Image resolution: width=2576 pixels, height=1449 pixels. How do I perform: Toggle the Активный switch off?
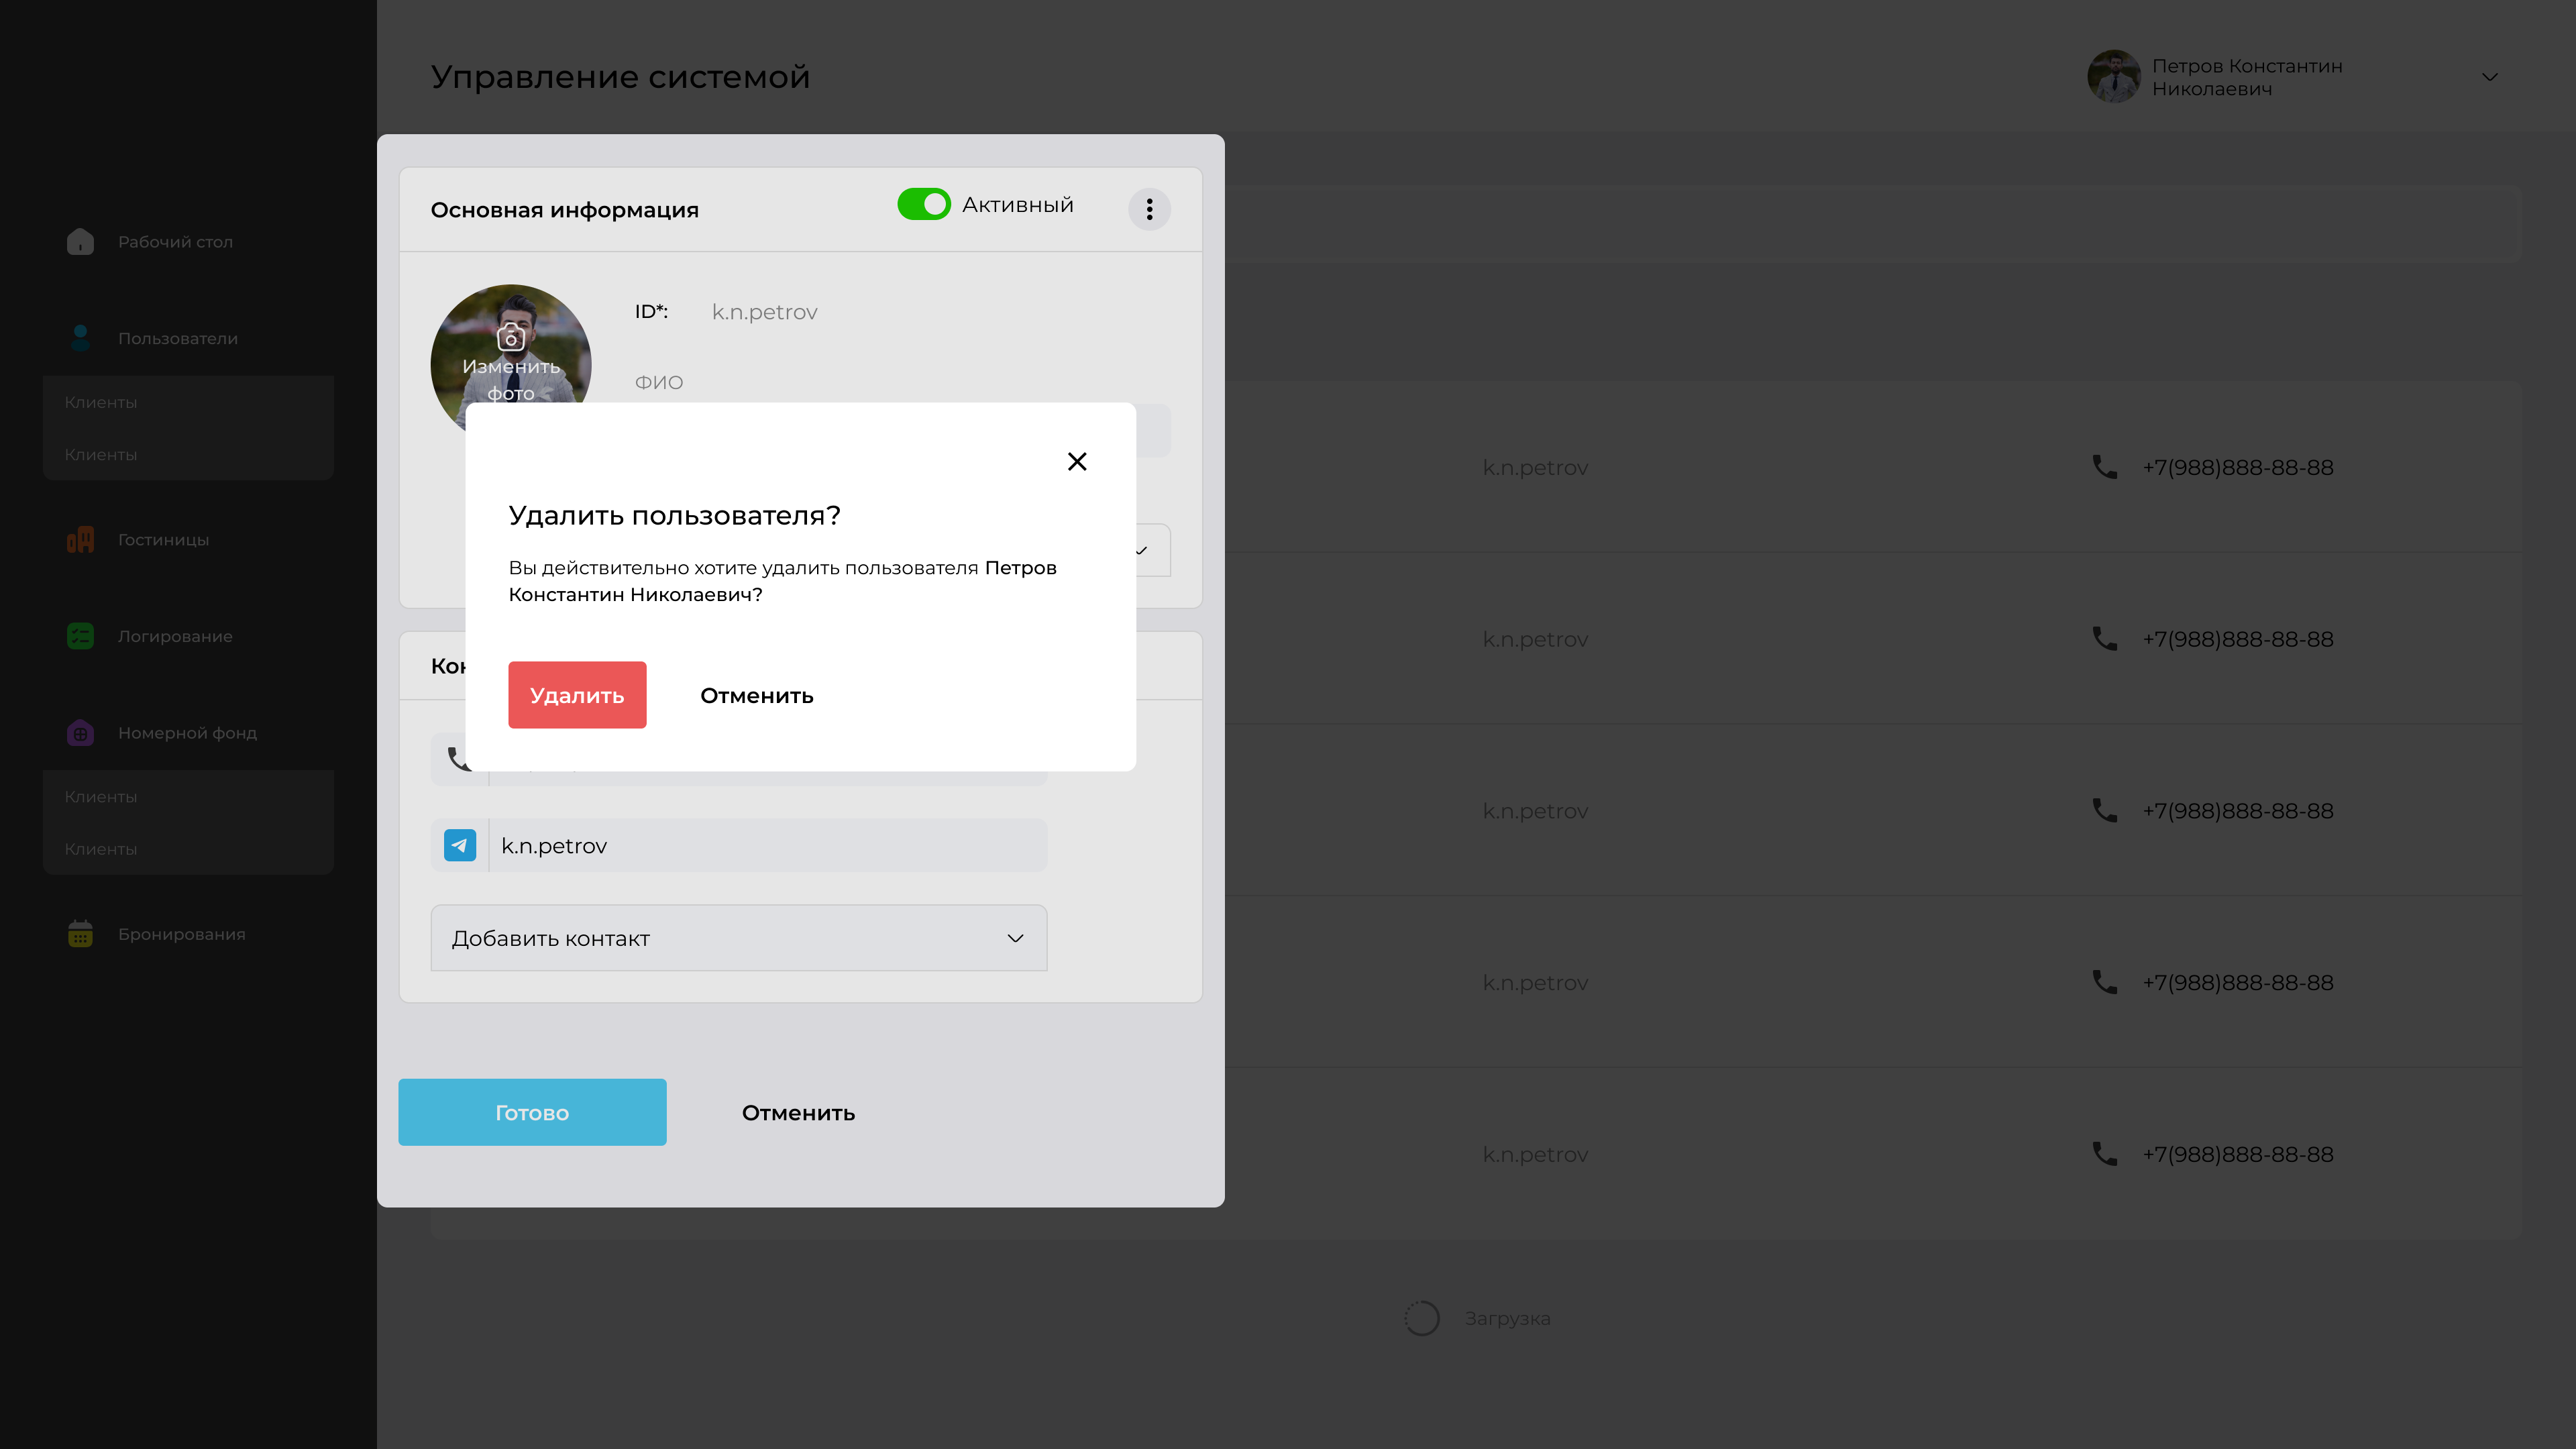point(924,204)
